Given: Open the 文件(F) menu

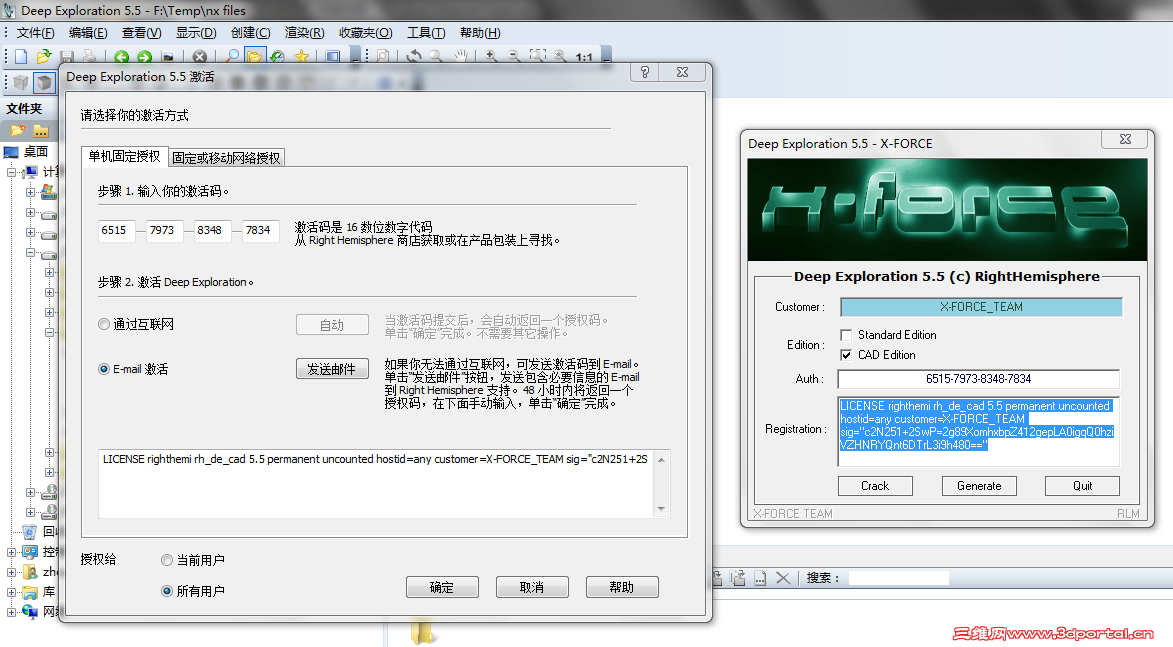Looking at the screenshot, I should click(x=35, y=33).
